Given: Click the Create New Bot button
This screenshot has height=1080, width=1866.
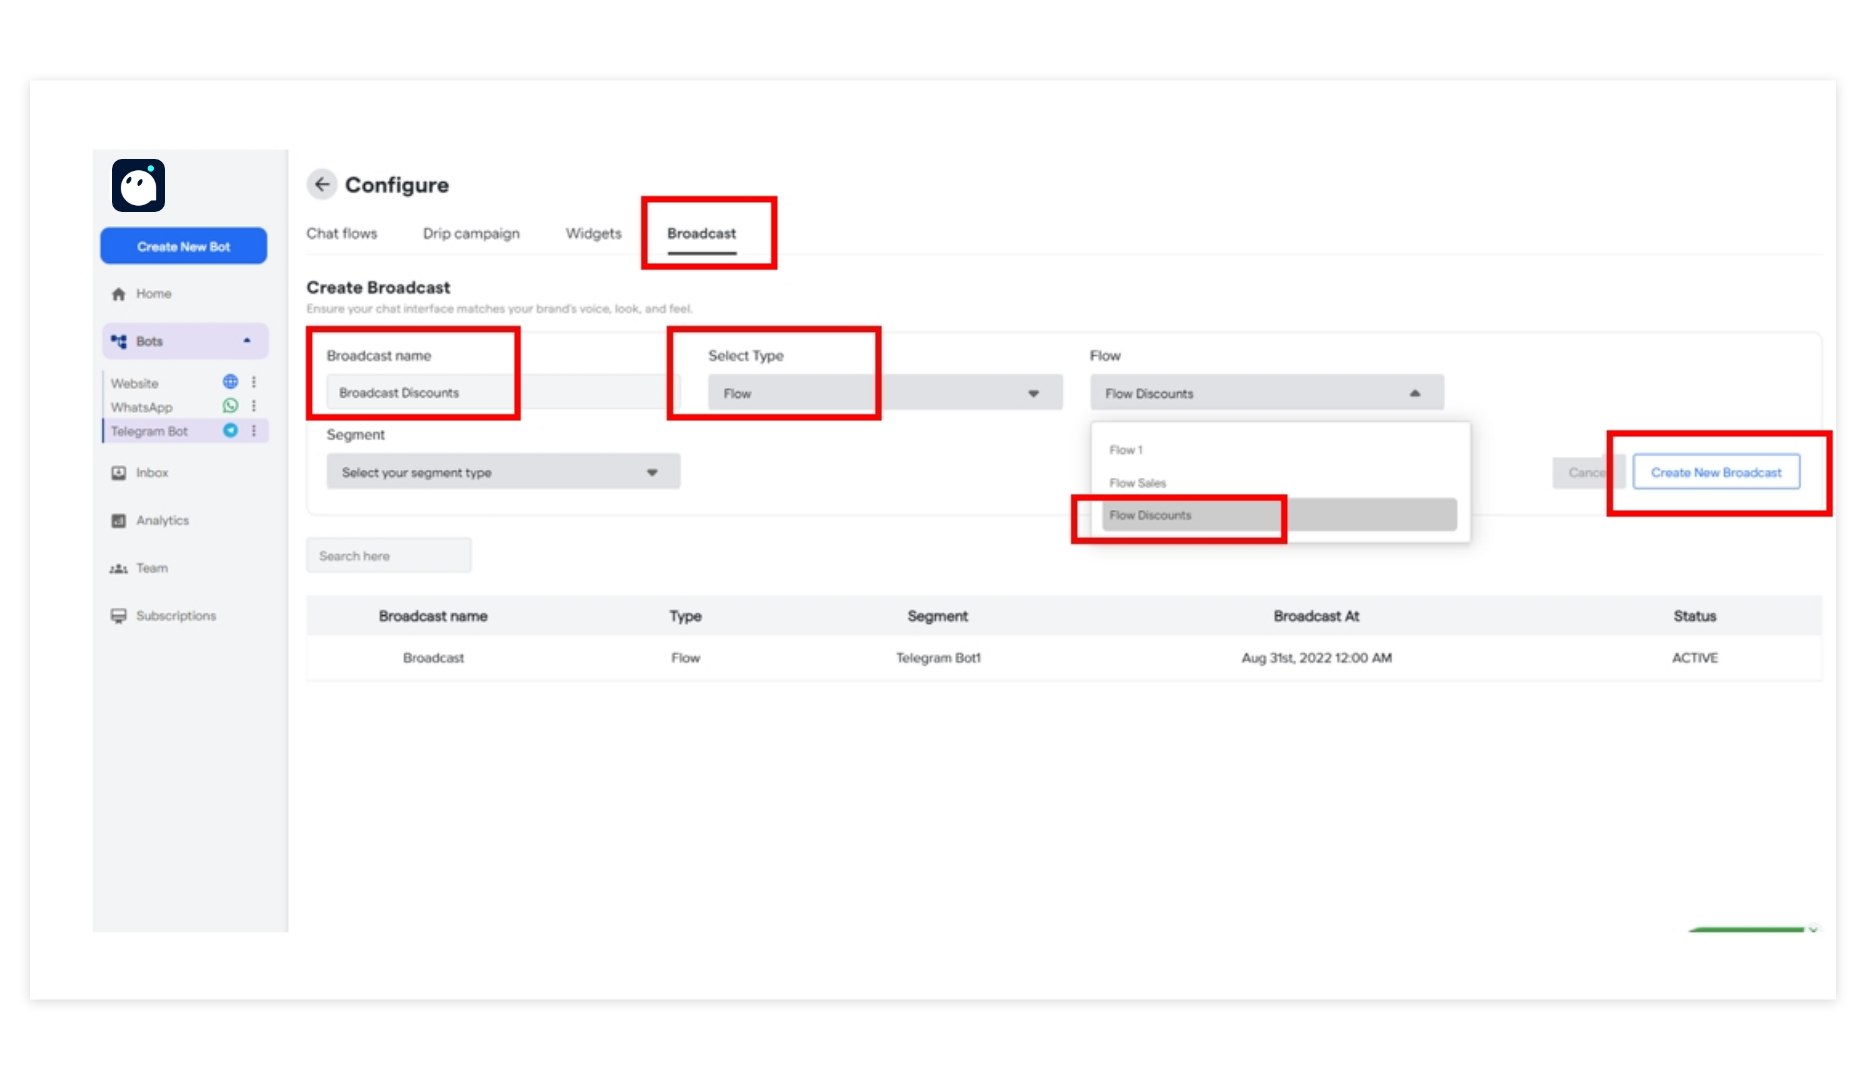Looking at the screenshot, I should coord(184,246).
